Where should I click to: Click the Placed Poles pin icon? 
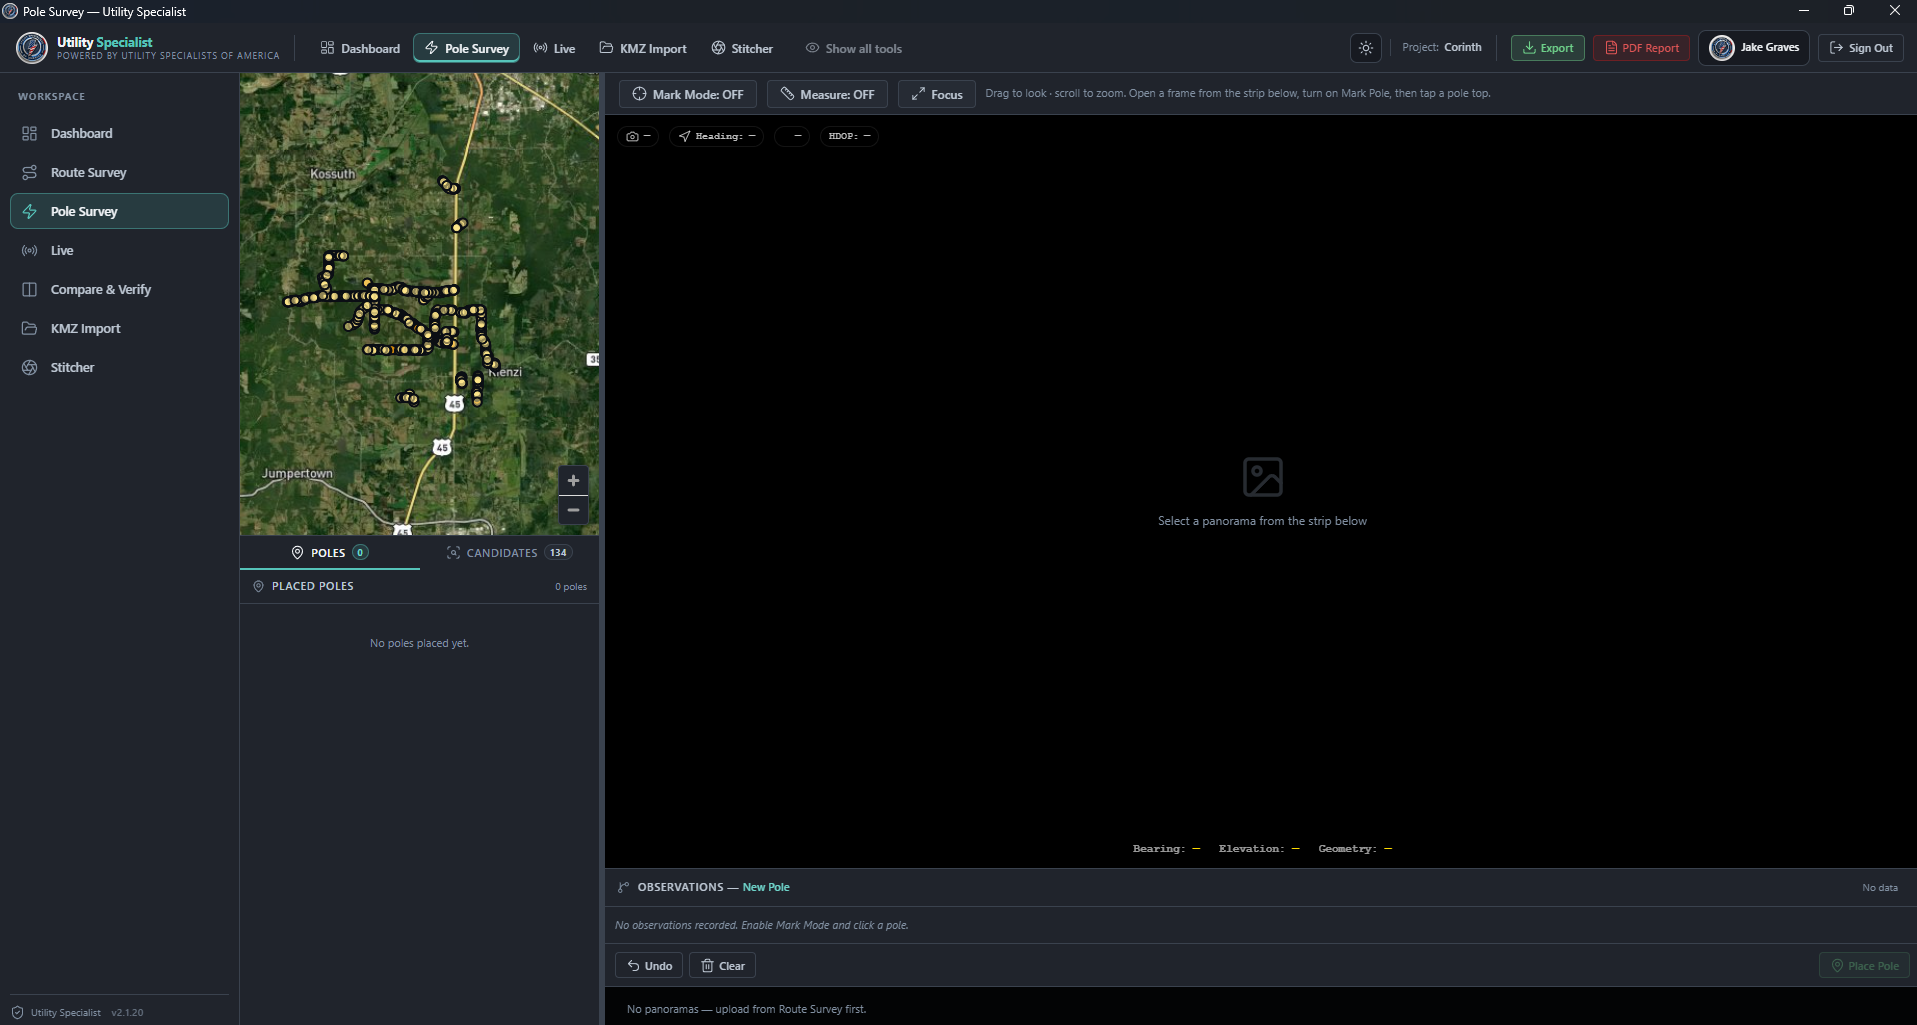[x=259, y=586]
